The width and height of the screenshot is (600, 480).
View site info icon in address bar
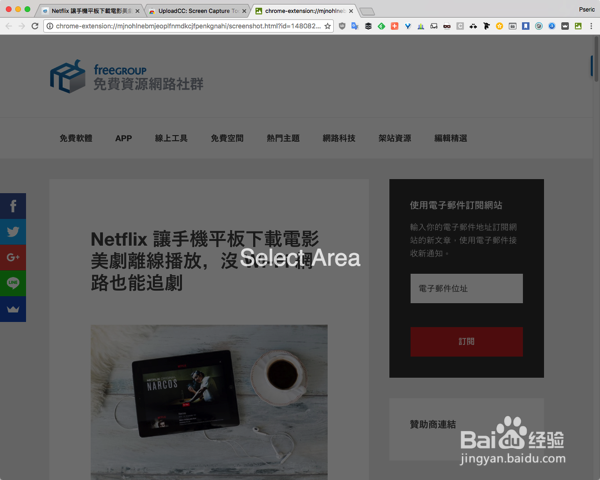click(50, 26)
